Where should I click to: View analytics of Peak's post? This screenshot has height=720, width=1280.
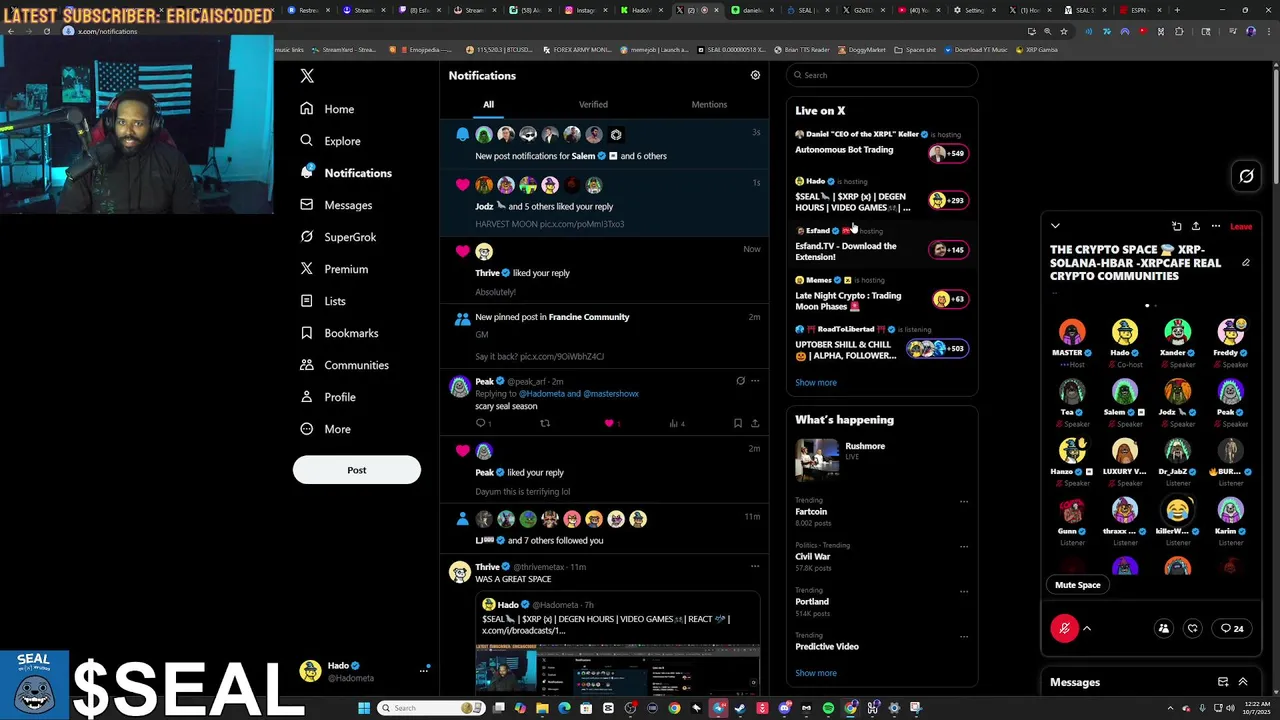pyautogui.click(x=676, y=423)
